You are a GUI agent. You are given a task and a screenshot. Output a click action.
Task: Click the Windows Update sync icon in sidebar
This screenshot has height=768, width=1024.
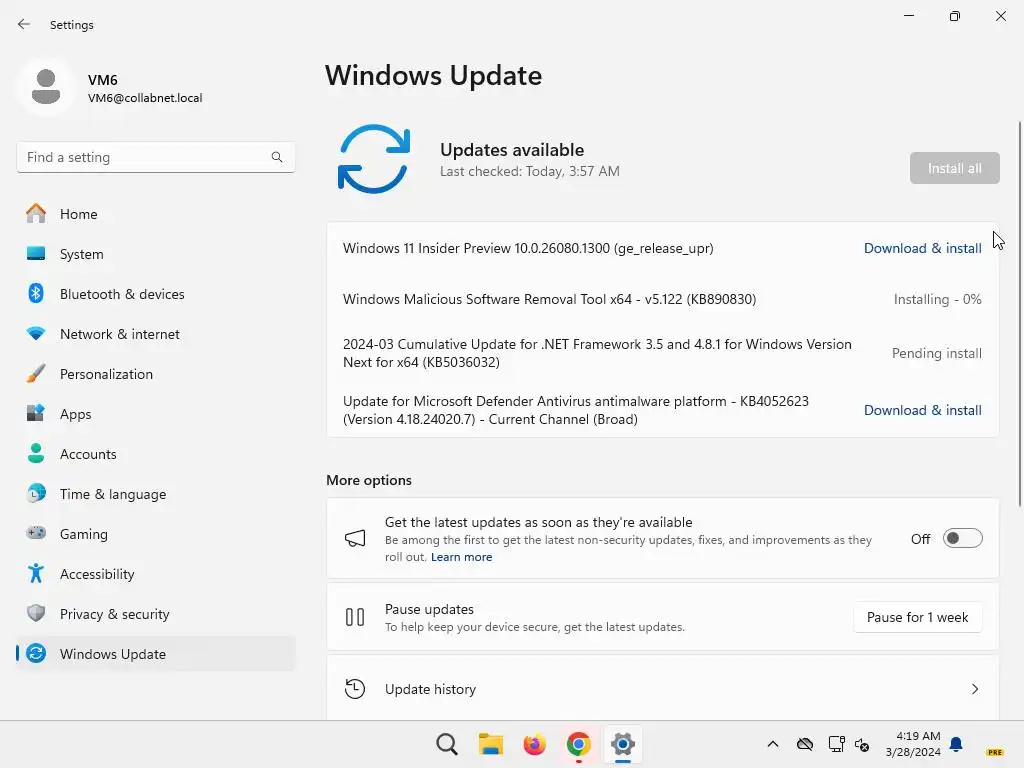(36, 653)
